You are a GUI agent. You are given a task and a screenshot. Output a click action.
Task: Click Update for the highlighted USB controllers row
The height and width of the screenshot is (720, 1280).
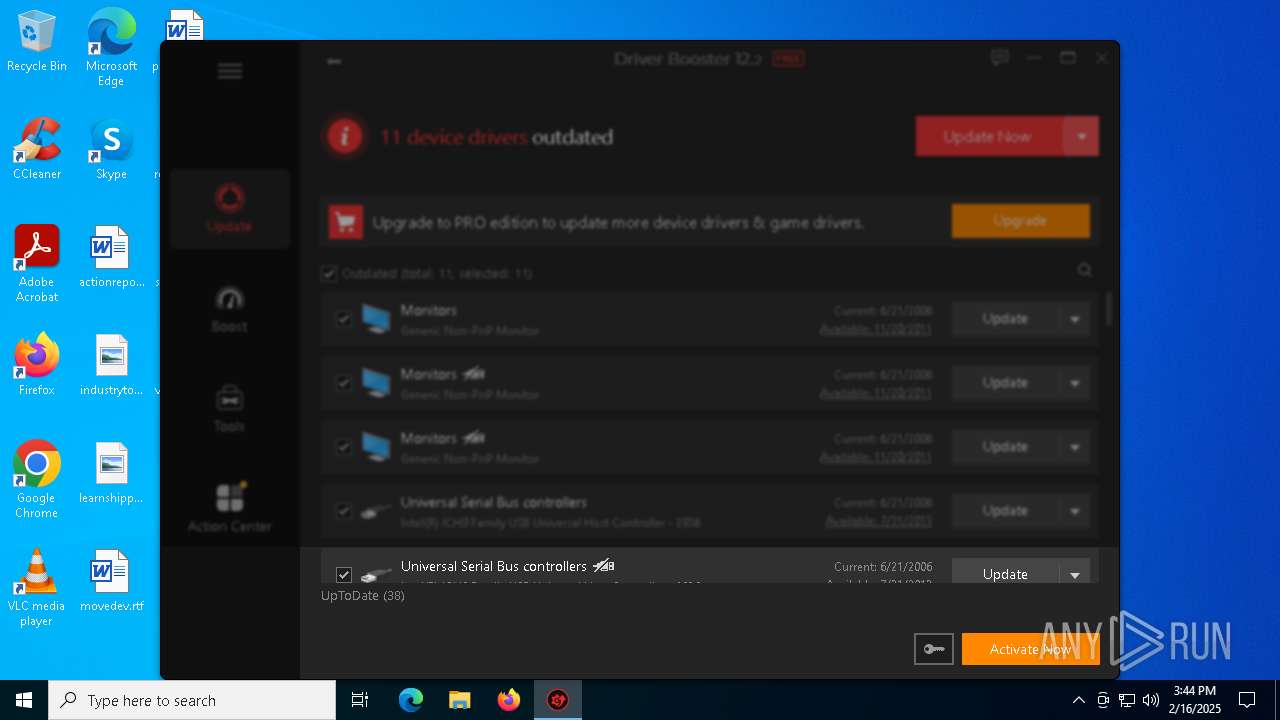[1005, 573]
